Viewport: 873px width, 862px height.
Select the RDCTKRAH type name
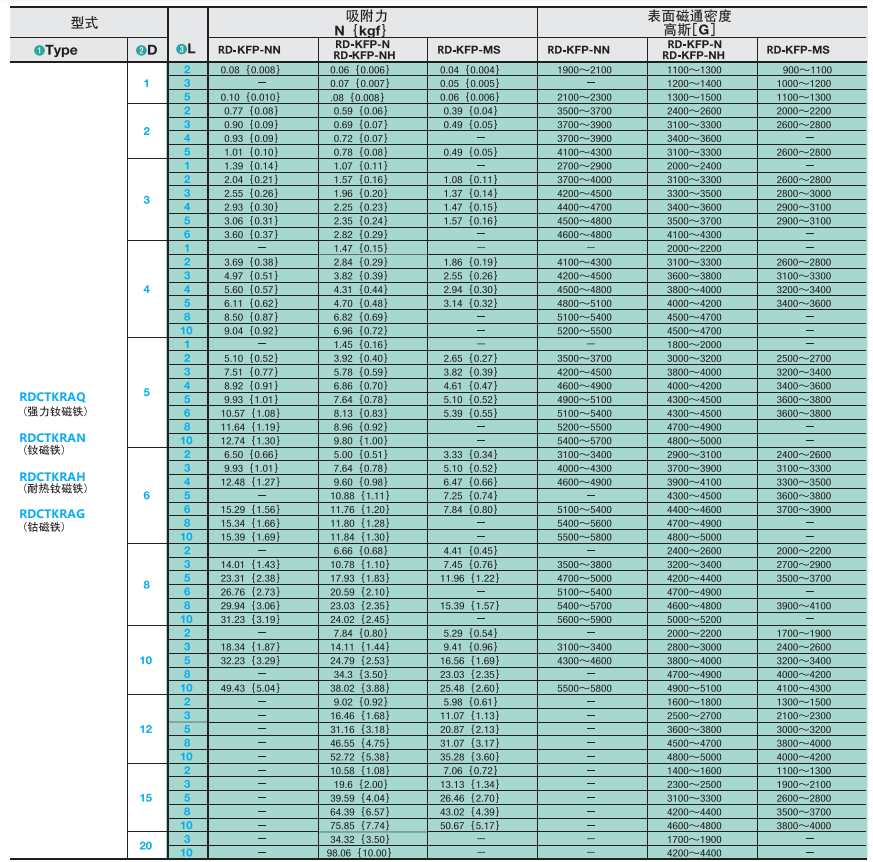coord(52,476)
